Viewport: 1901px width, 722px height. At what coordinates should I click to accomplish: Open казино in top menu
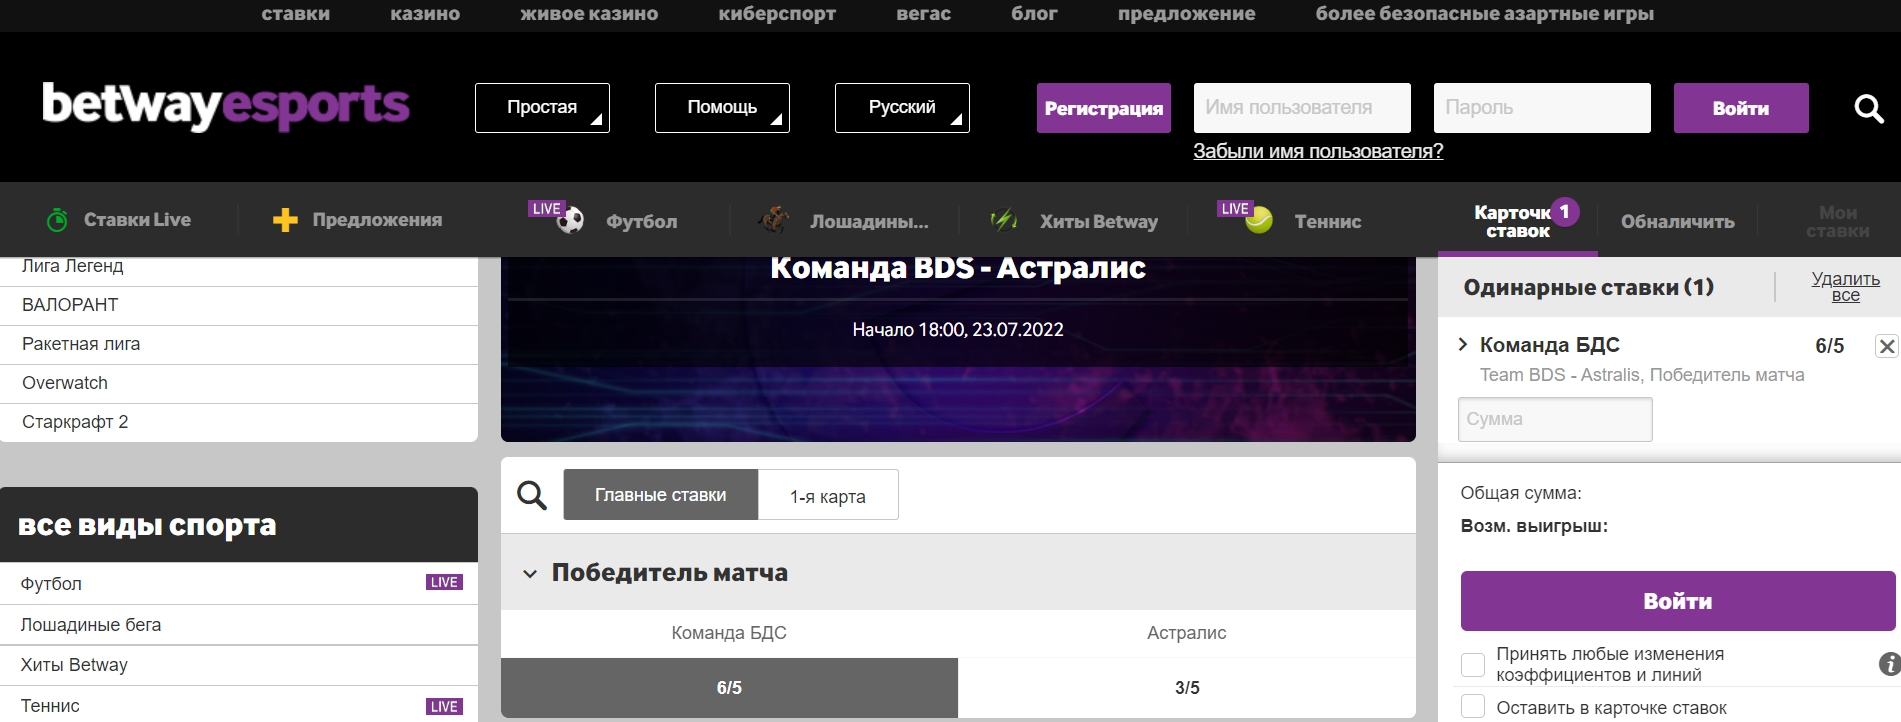pos(425,14)
